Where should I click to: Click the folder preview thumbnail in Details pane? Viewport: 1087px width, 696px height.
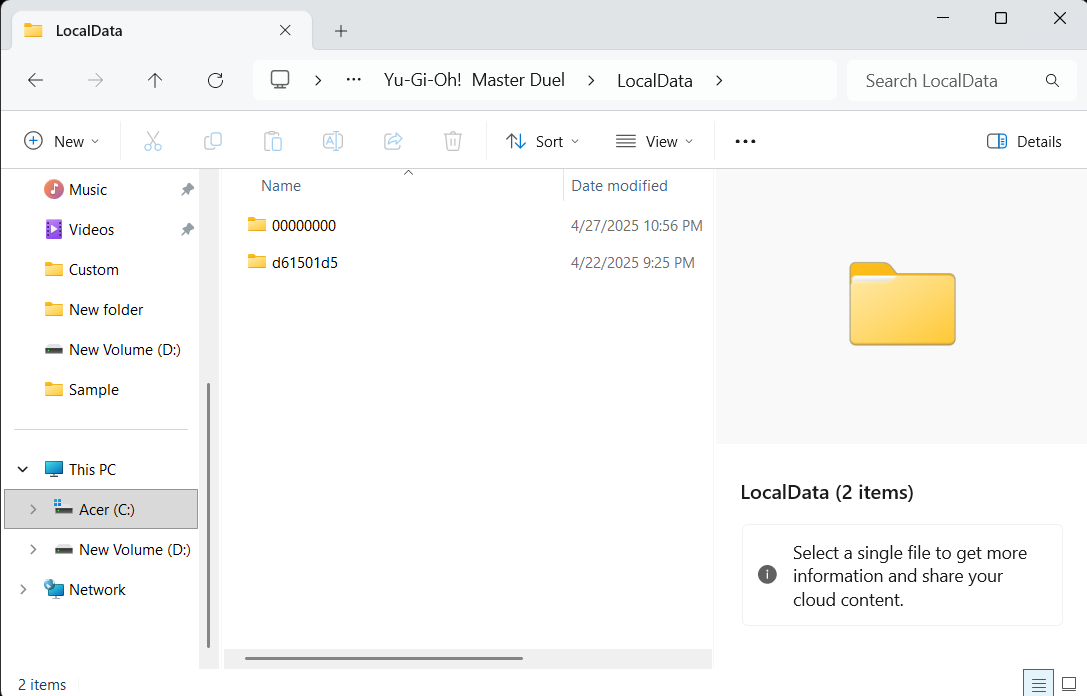tap(902, 303)
